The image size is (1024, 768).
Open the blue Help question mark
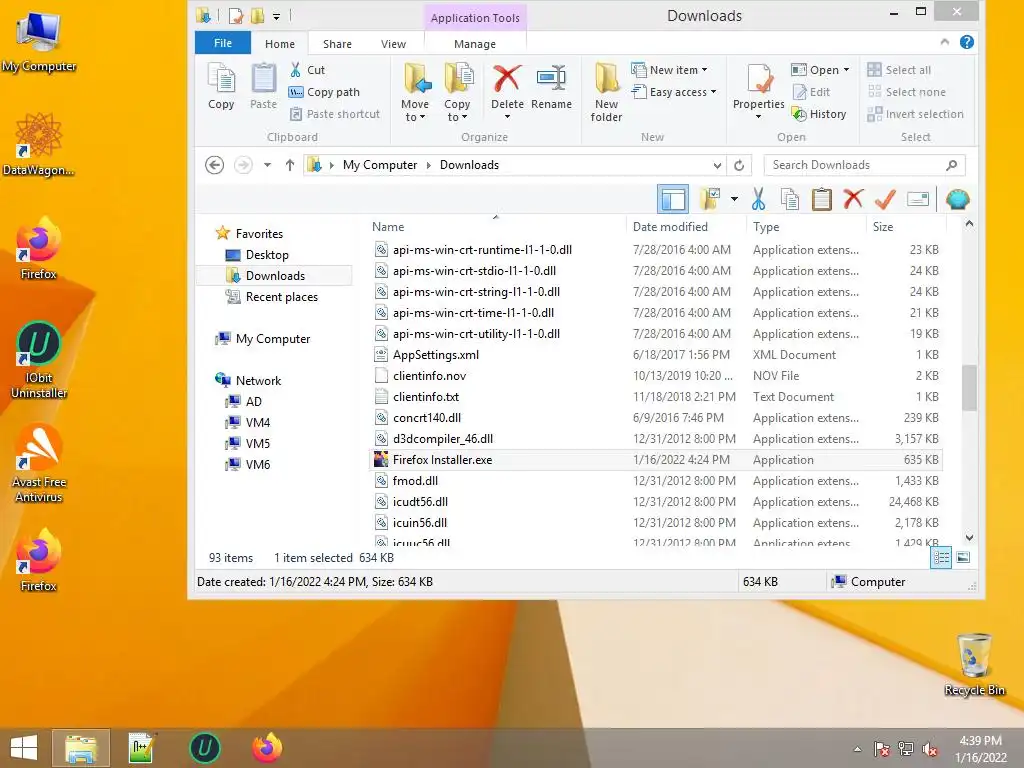click(x=967, y=42)
